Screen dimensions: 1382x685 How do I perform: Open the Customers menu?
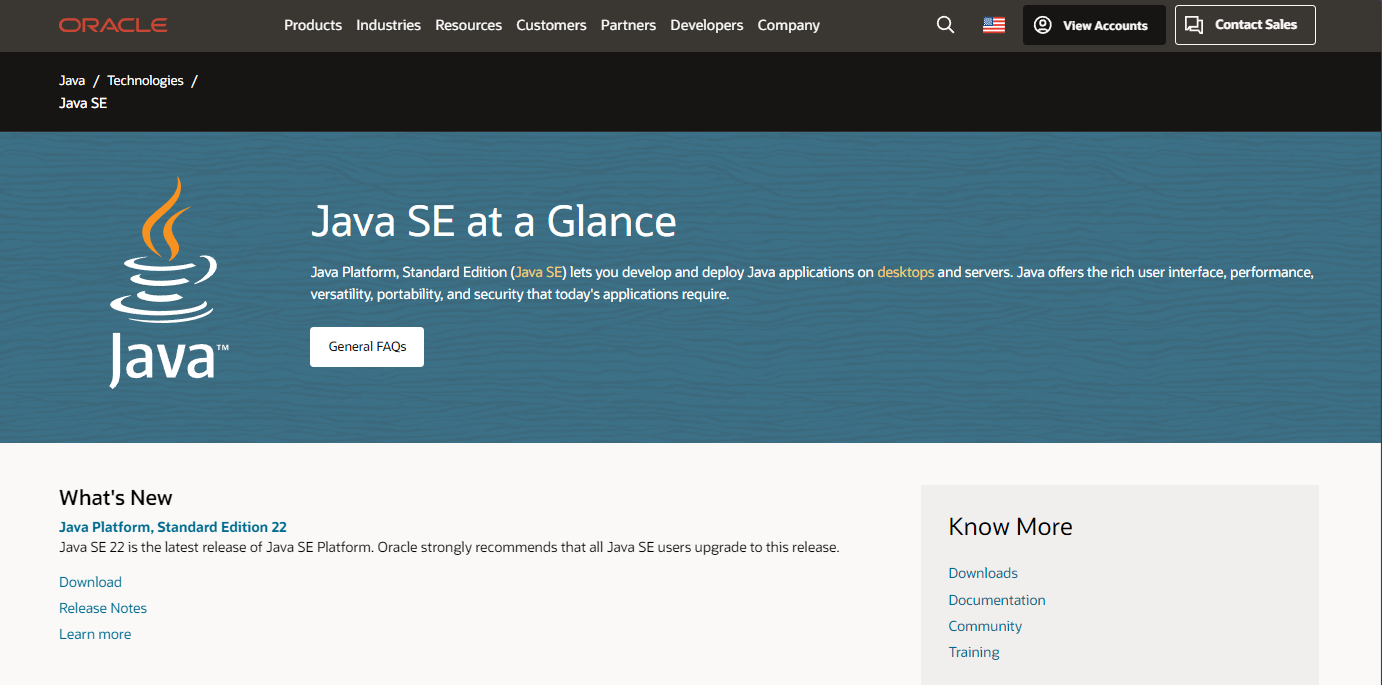click(551, 25)
